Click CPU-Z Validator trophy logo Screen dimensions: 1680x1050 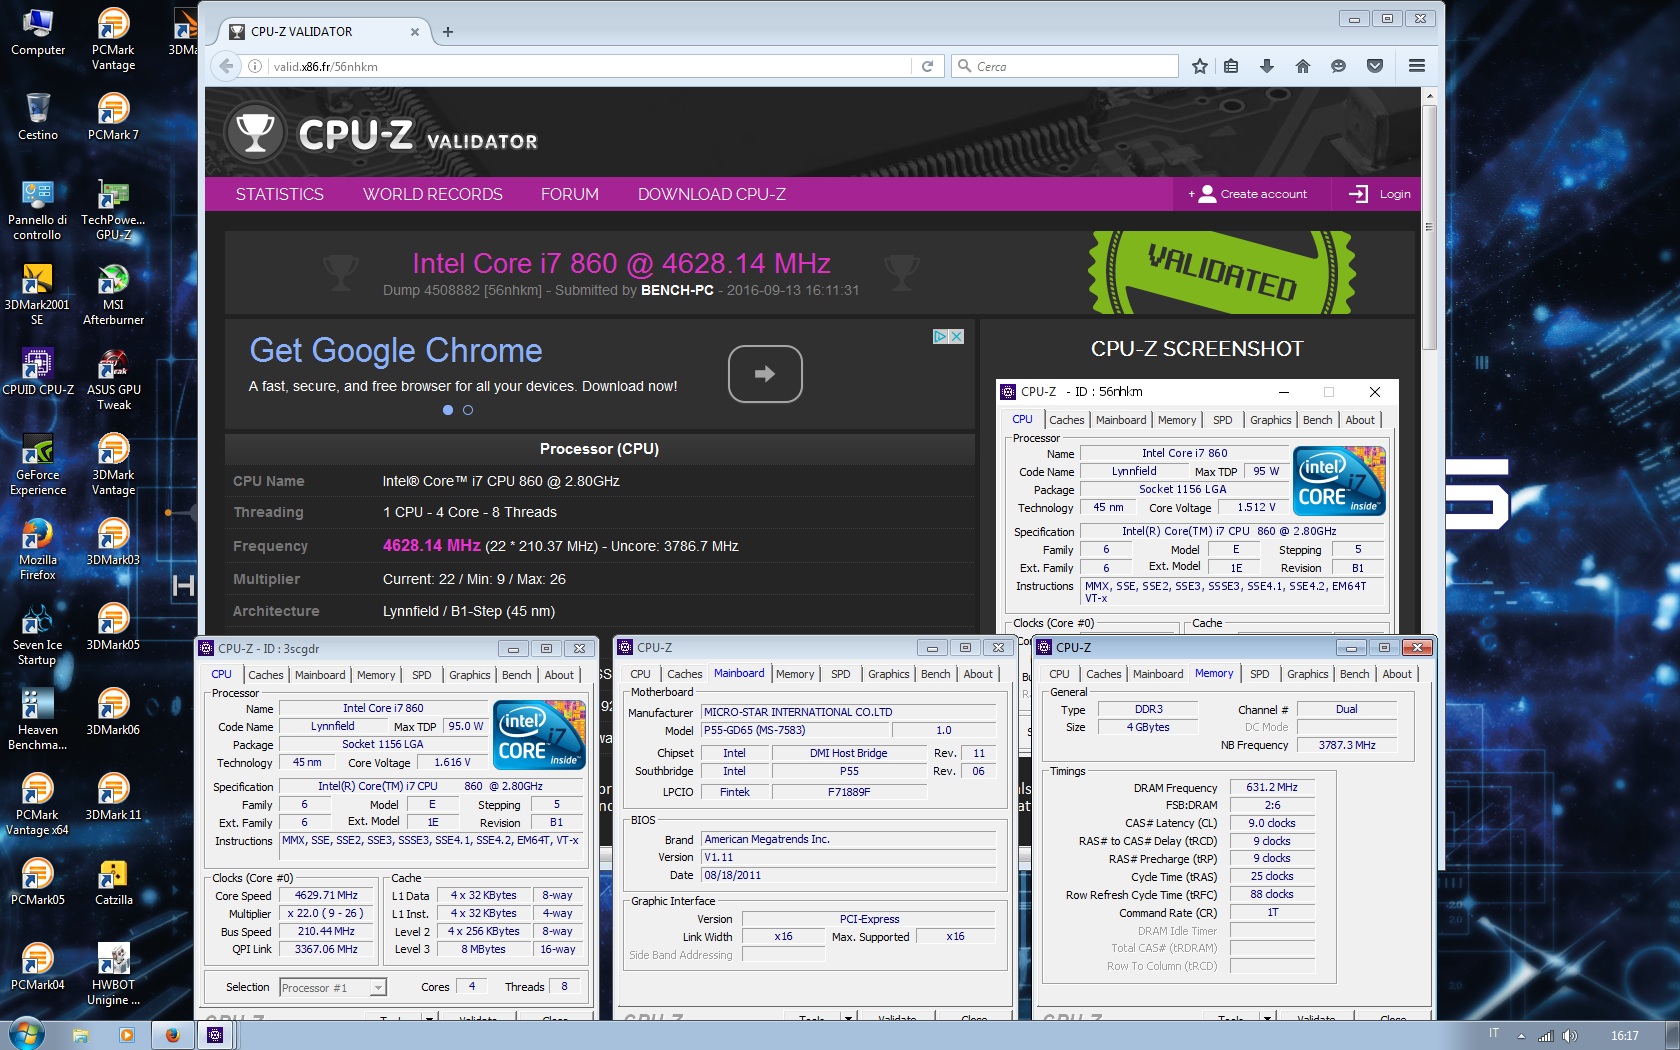click(x=256, y=133)
